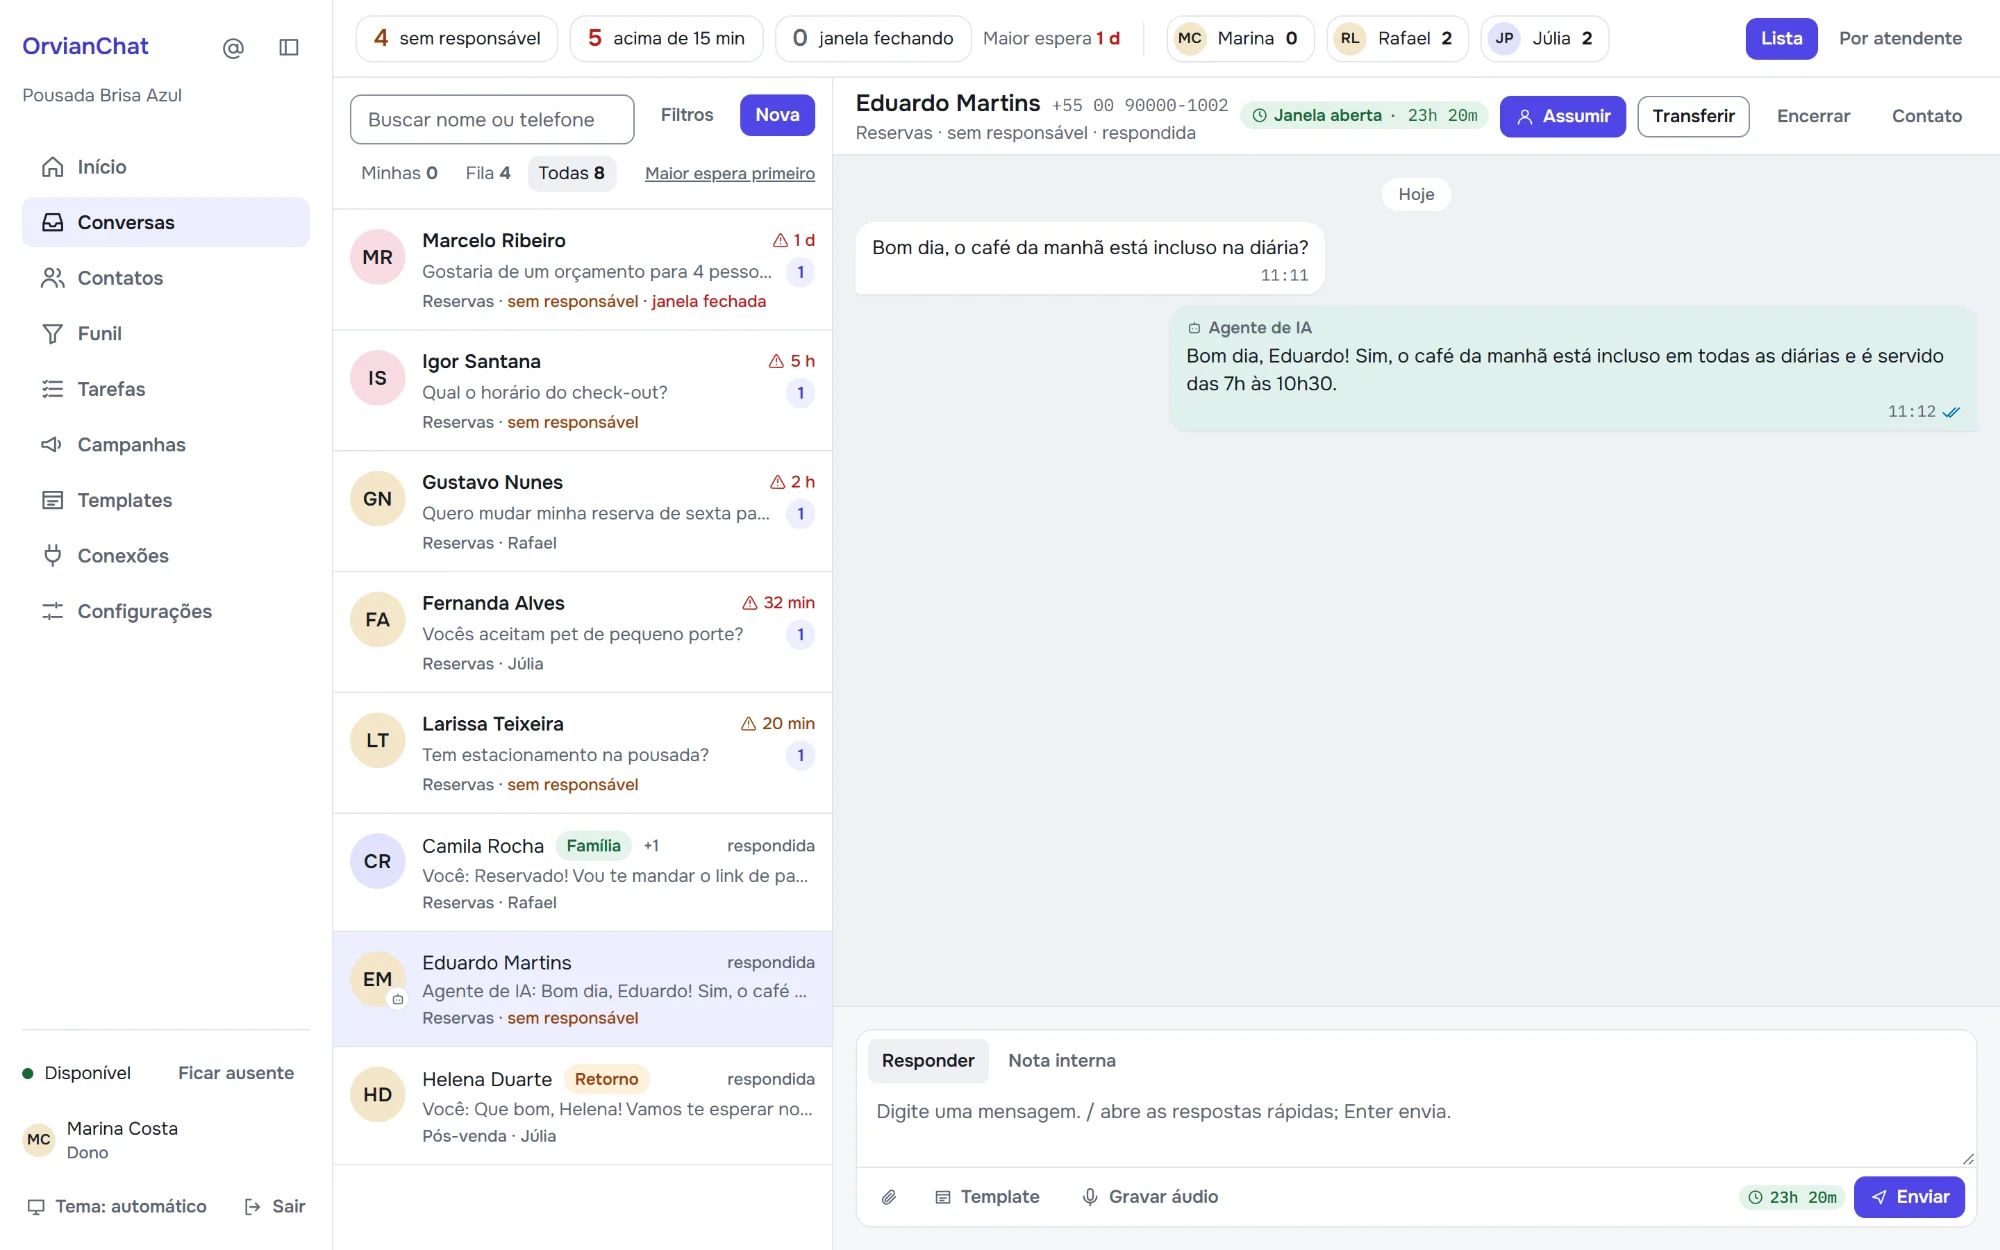
Task: Filter by 4 sem responsável
Action: 457,39
